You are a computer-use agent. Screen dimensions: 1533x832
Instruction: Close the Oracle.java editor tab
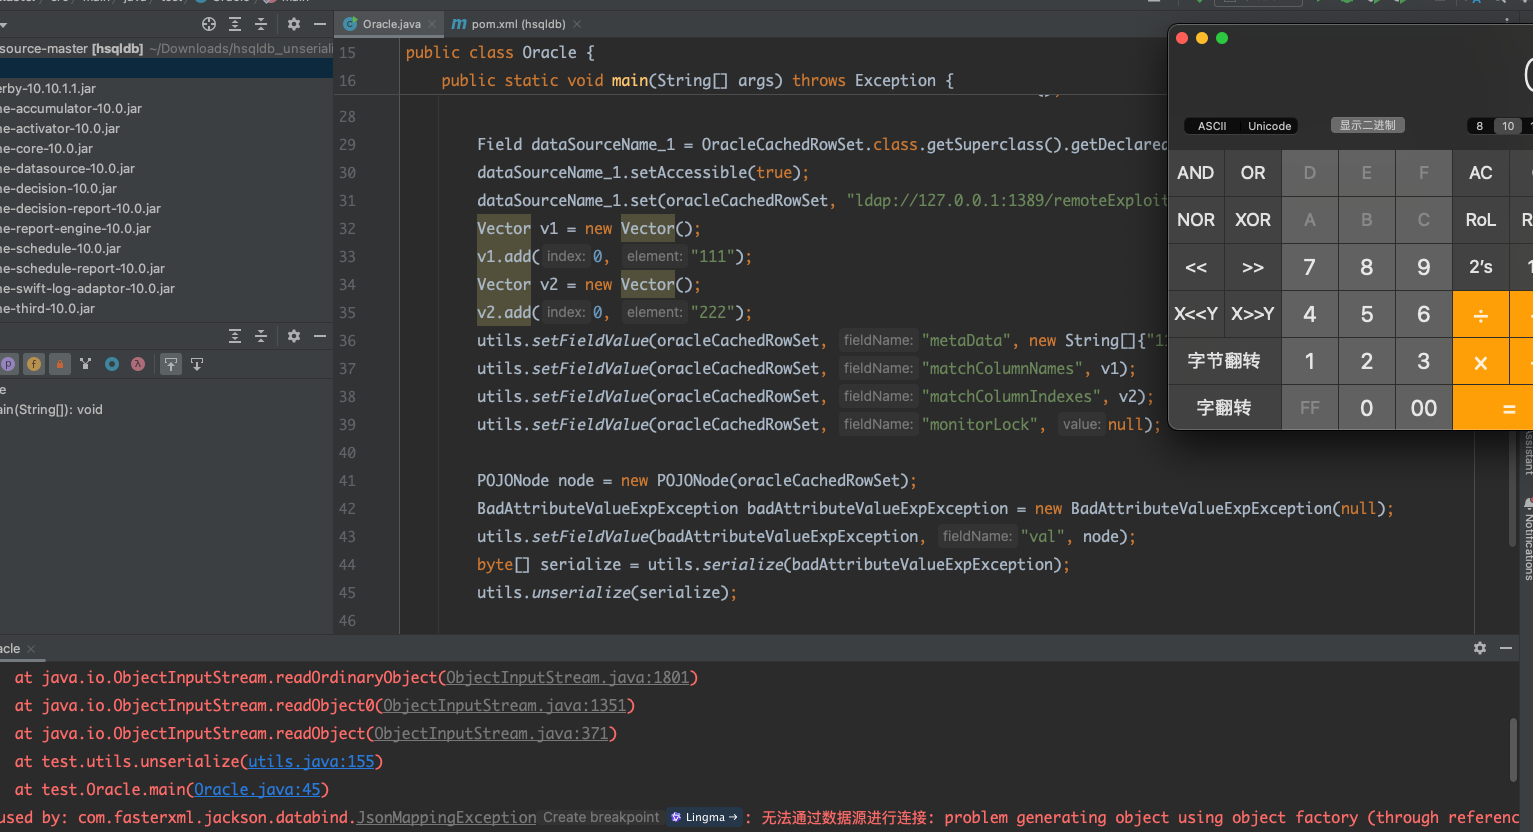432,24
